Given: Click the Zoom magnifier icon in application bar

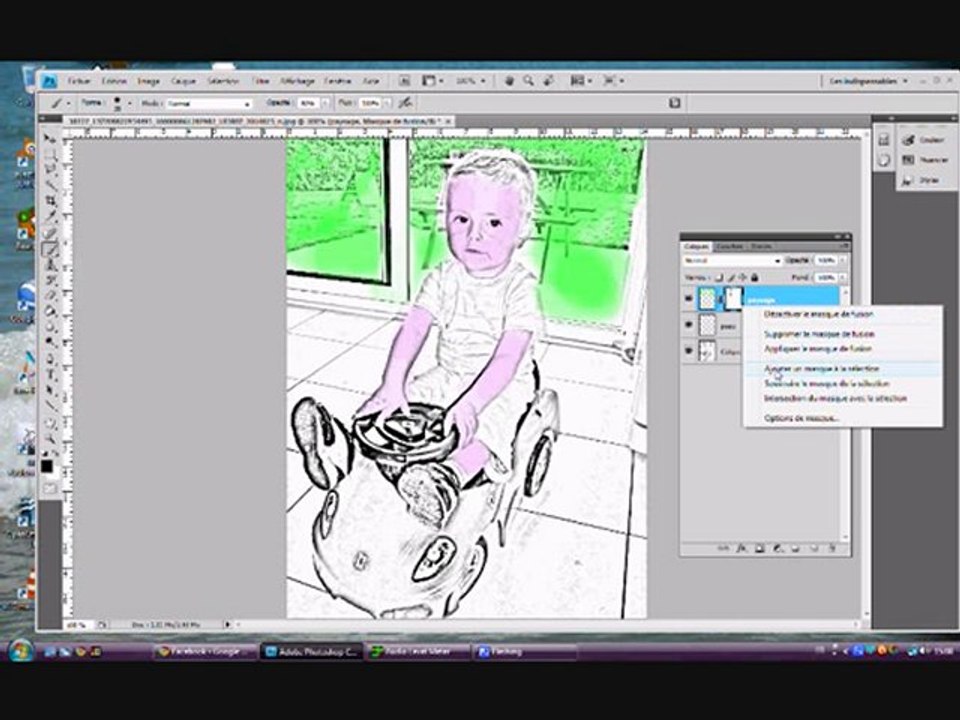Looking at the screenshot, I should pos(528,81).
